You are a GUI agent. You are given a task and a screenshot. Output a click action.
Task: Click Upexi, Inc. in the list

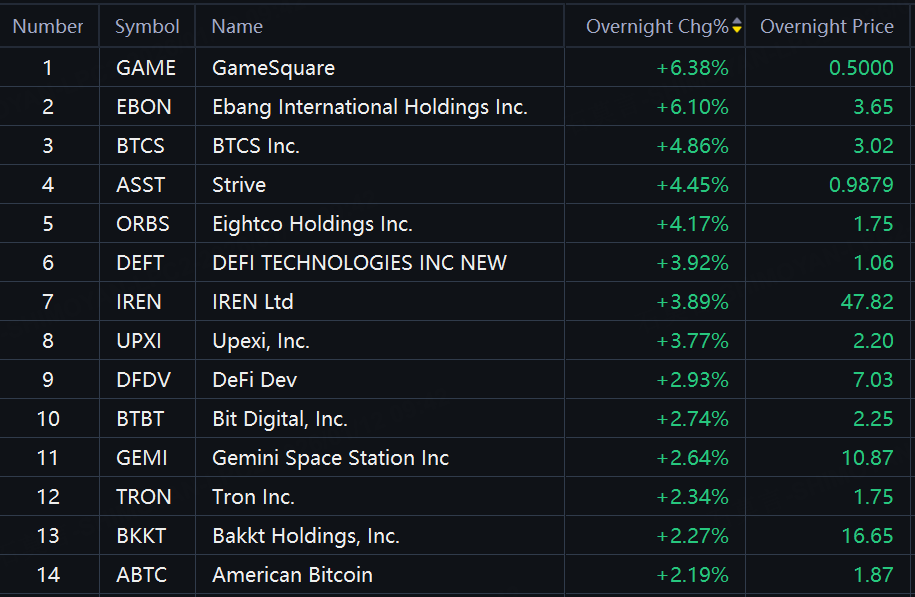pos(261,341)
